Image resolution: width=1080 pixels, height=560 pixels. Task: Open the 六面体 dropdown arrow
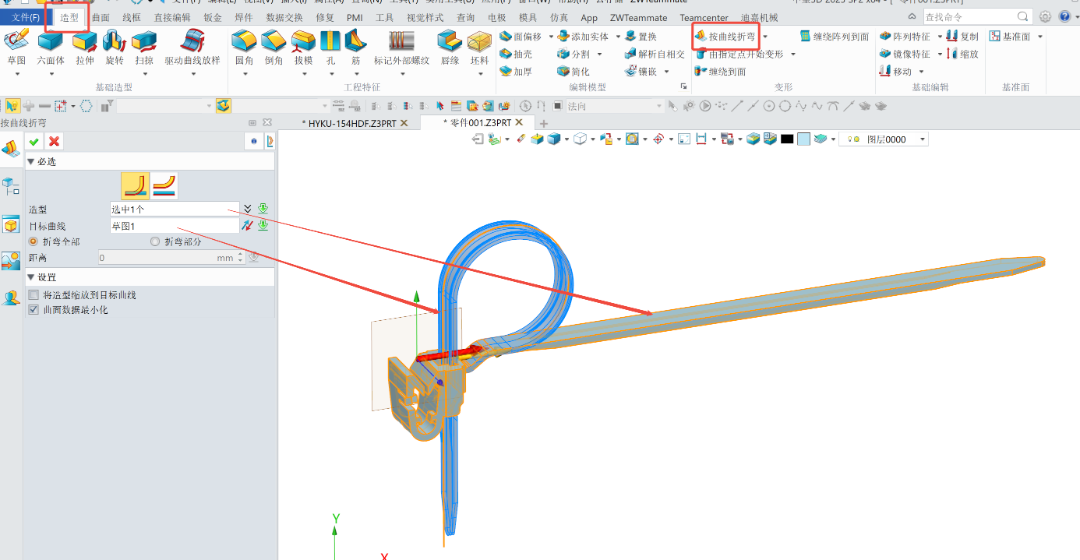click(50, 74)
